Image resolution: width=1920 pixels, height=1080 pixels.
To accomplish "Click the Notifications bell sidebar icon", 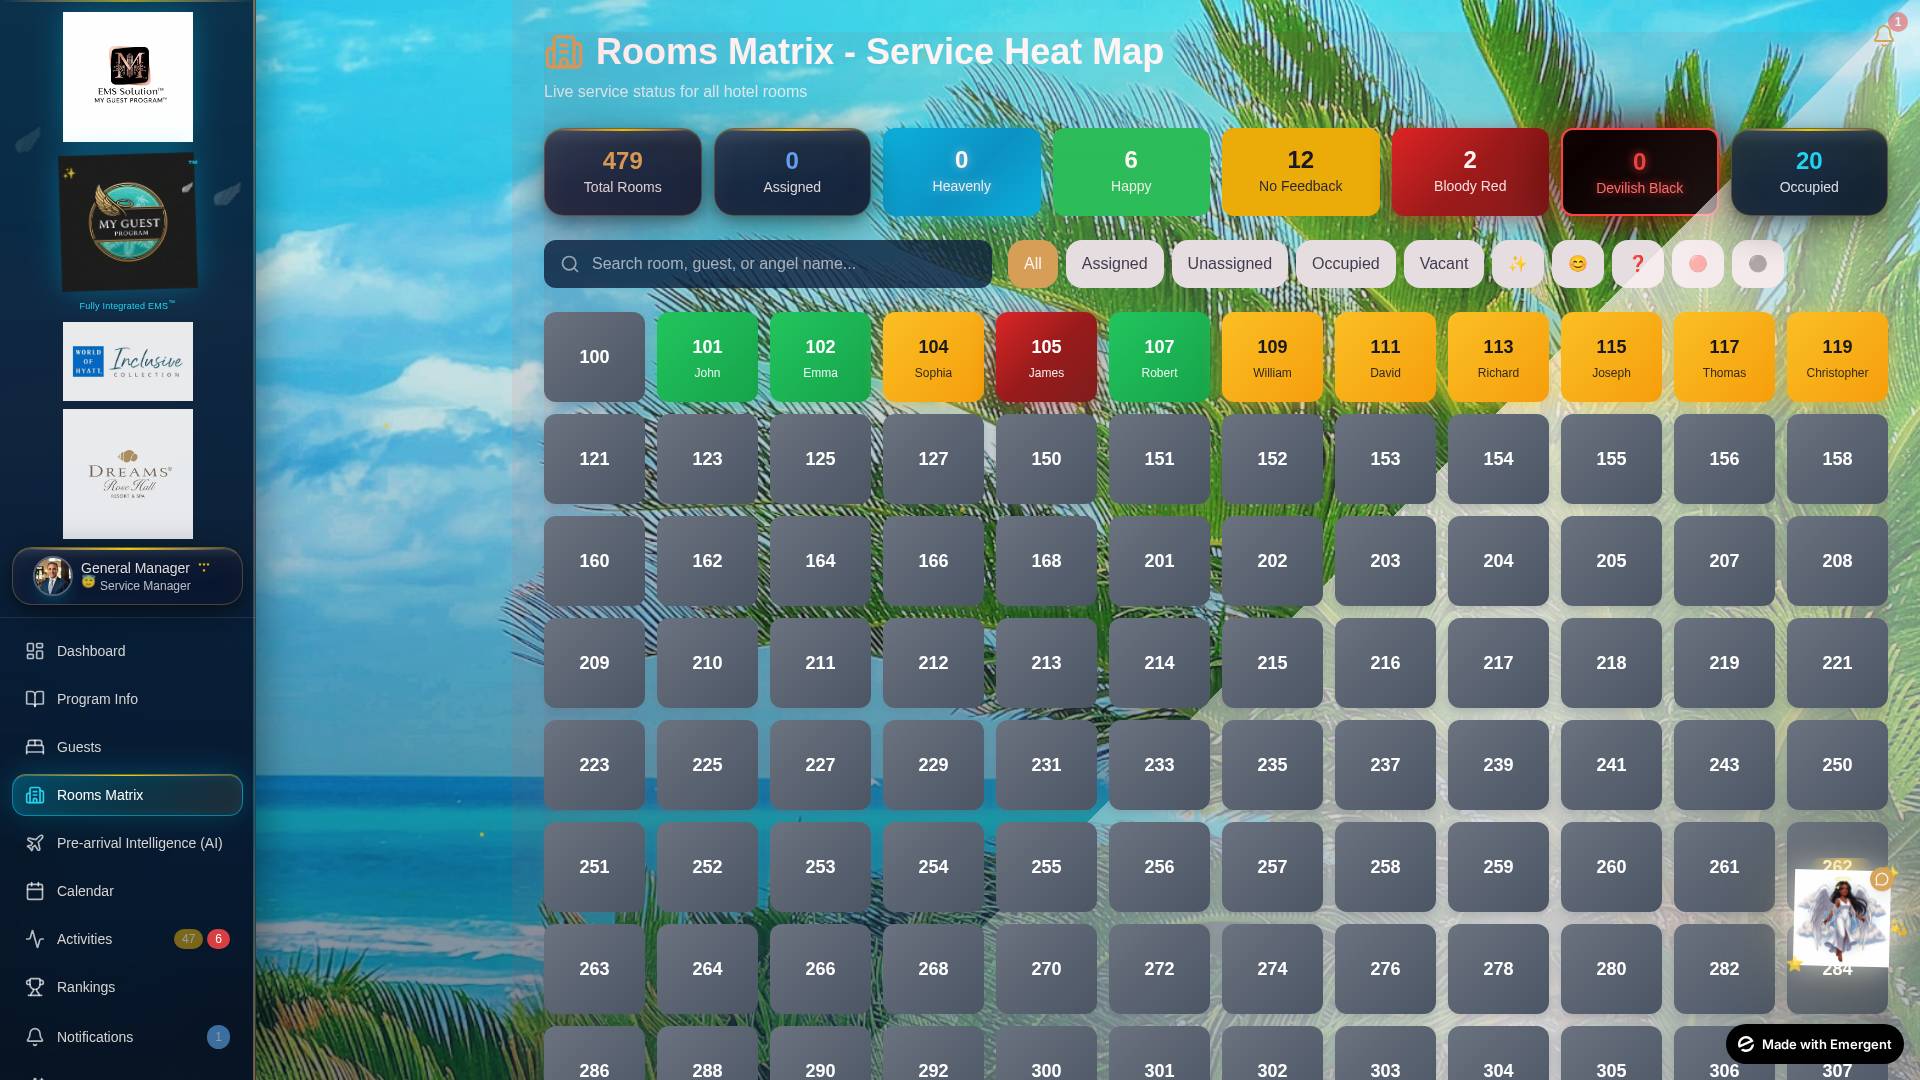I will click(x=35, y=1037).
